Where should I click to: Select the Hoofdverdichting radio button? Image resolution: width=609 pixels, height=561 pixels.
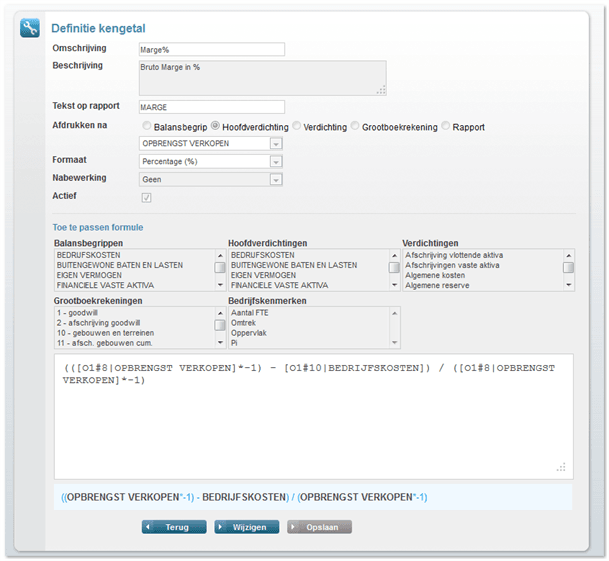(x=215, y=126)
